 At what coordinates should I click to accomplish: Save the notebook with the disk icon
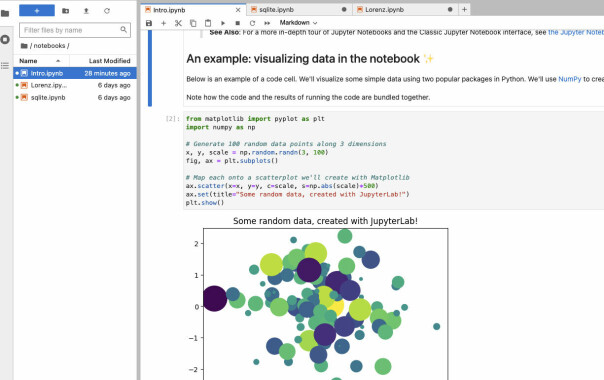coord(149,23)
